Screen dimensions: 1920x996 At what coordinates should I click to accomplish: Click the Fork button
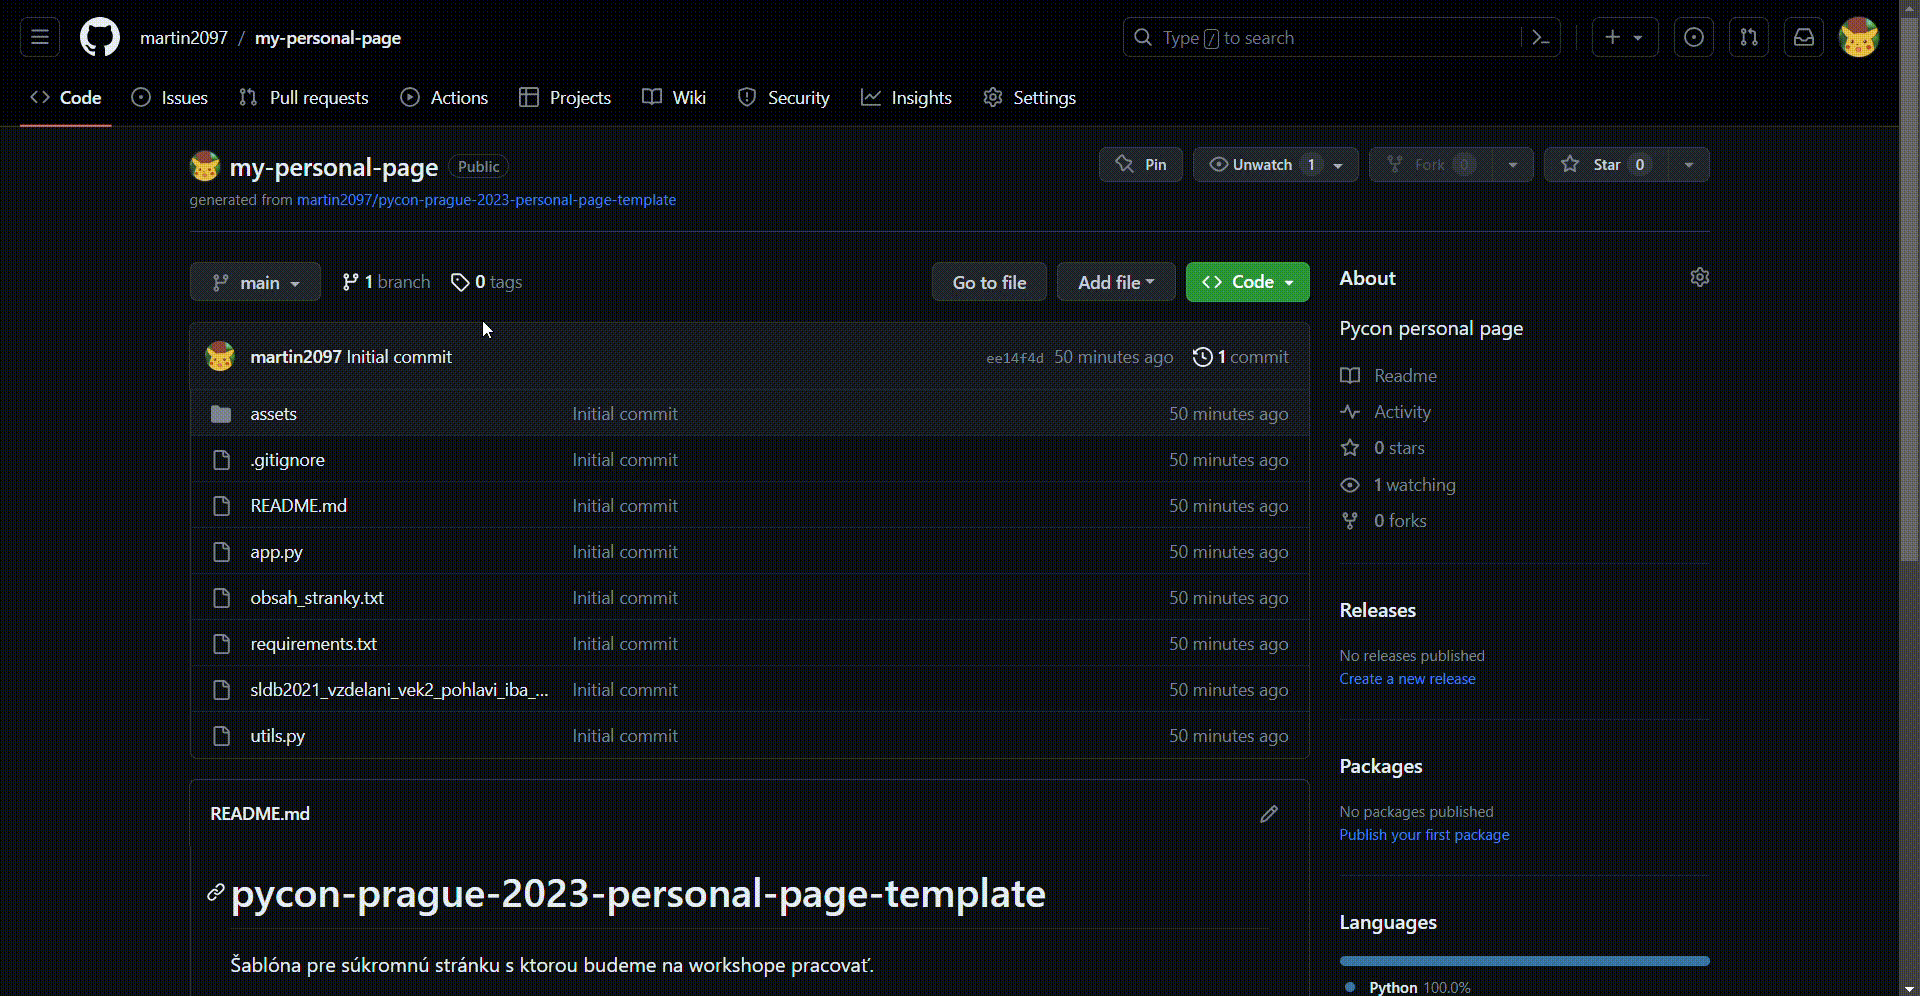(1431, 165)
